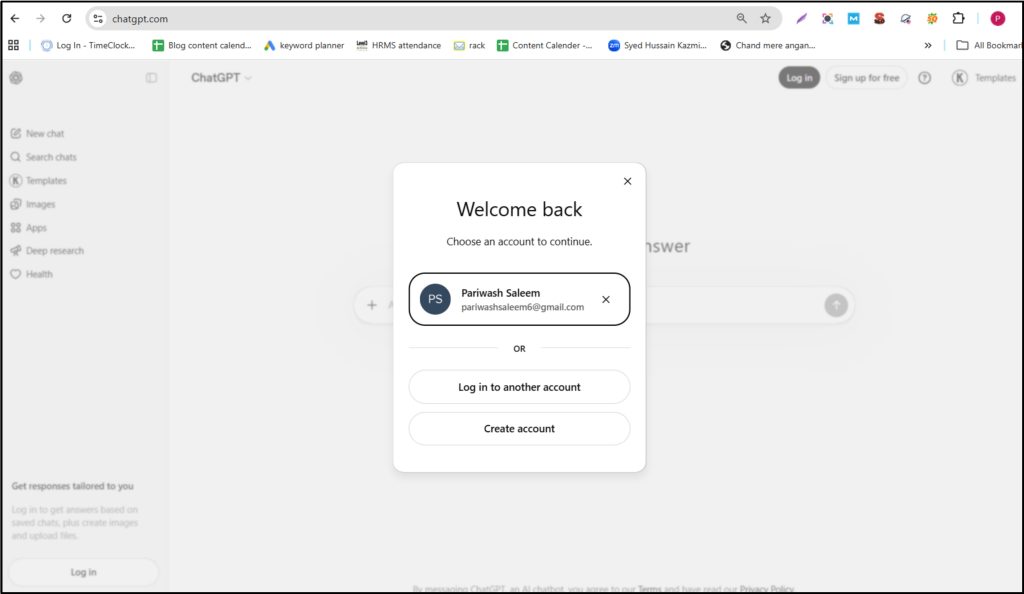Open site information icon in address bar
Screen dimensions: 1024x594
[98, 18]
